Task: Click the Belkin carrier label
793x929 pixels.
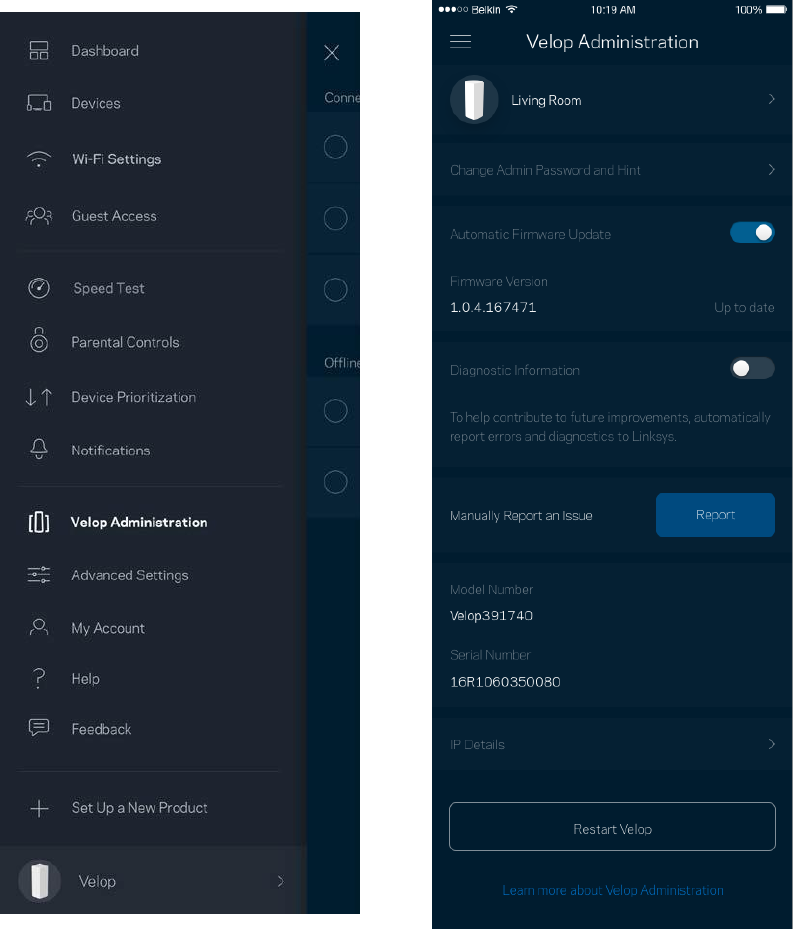Action: 485,9
